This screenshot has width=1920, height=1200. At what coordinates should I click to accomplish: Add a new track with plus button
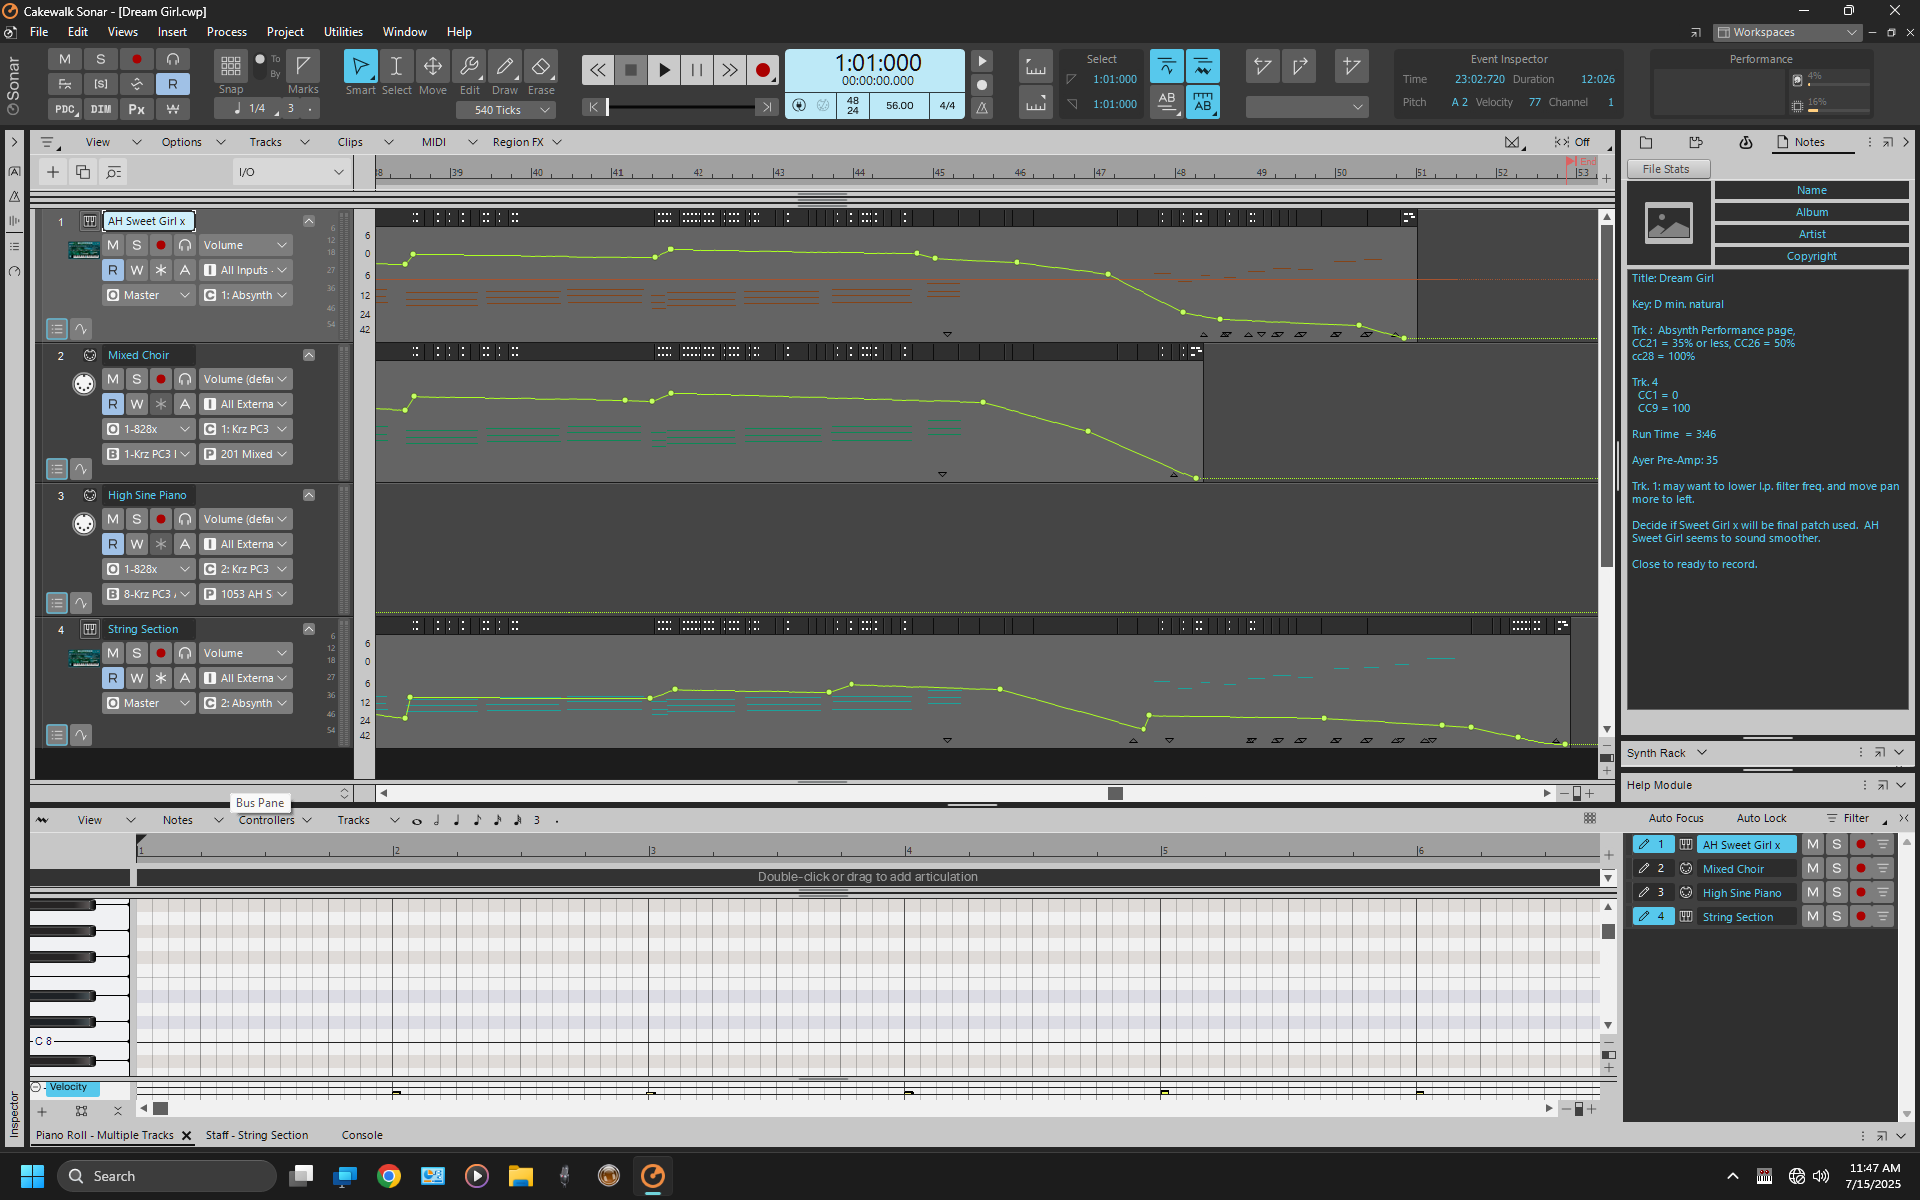[53, 172]
